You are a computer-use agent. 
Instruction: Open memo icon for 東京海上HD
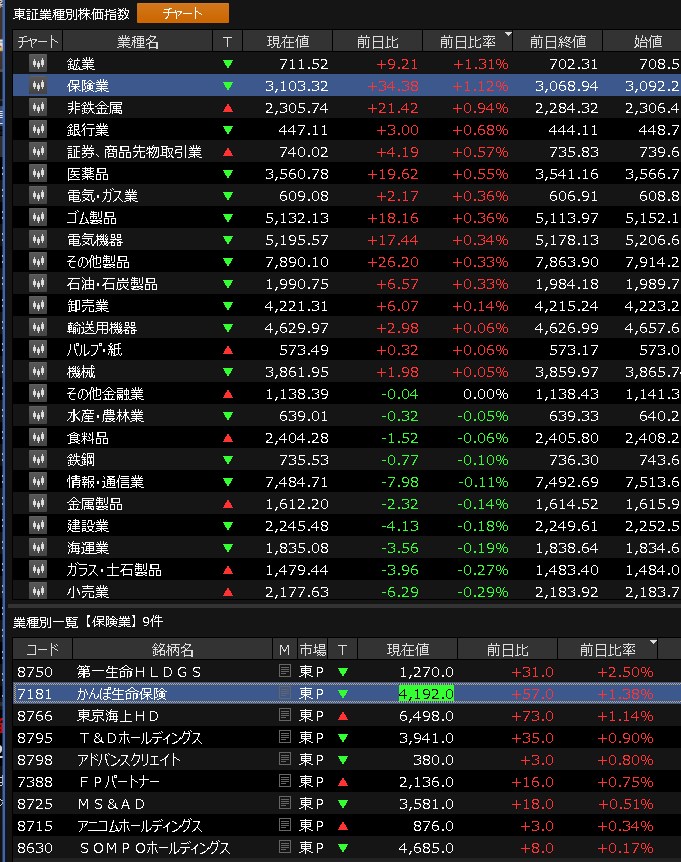[x=285, y=715]
